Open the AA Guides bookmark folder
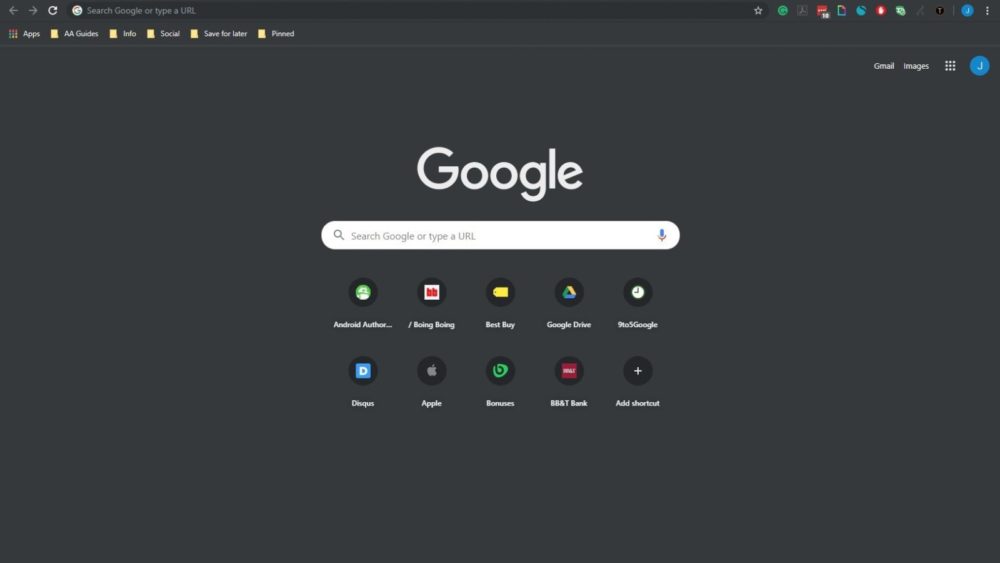1000x563 pixels. [75, 34]
